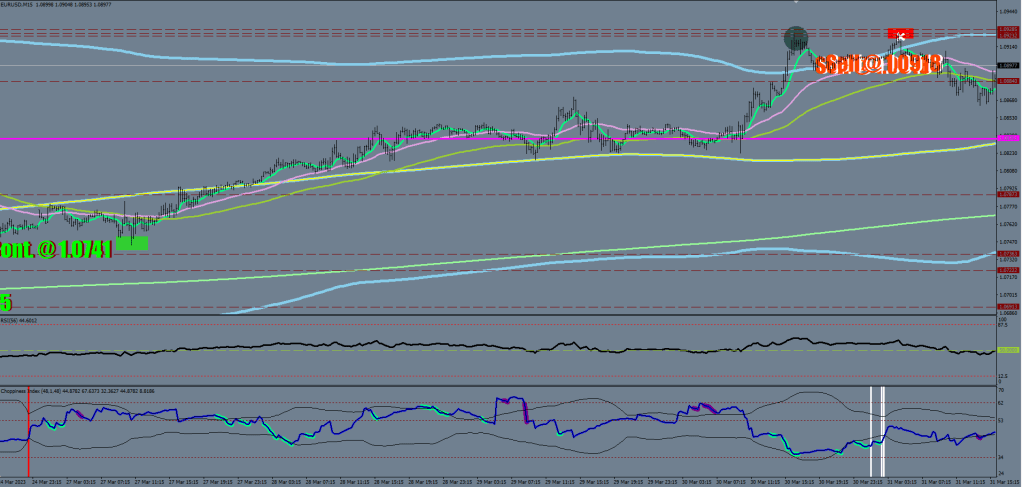Click the dark green circle at price peak
This screenshot has width=1022, height=487.
coord(795,39)
